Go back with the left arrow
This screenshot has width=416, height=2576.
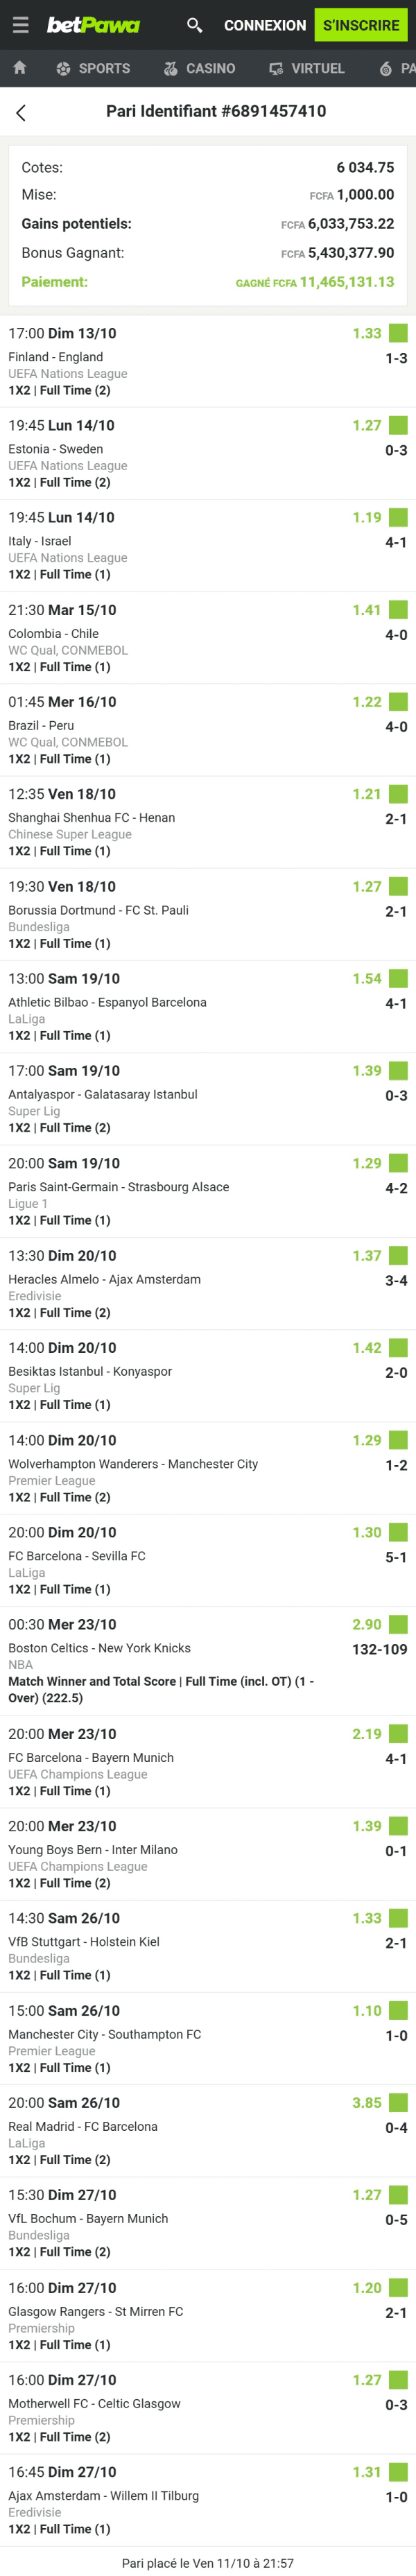pos(21,113)
